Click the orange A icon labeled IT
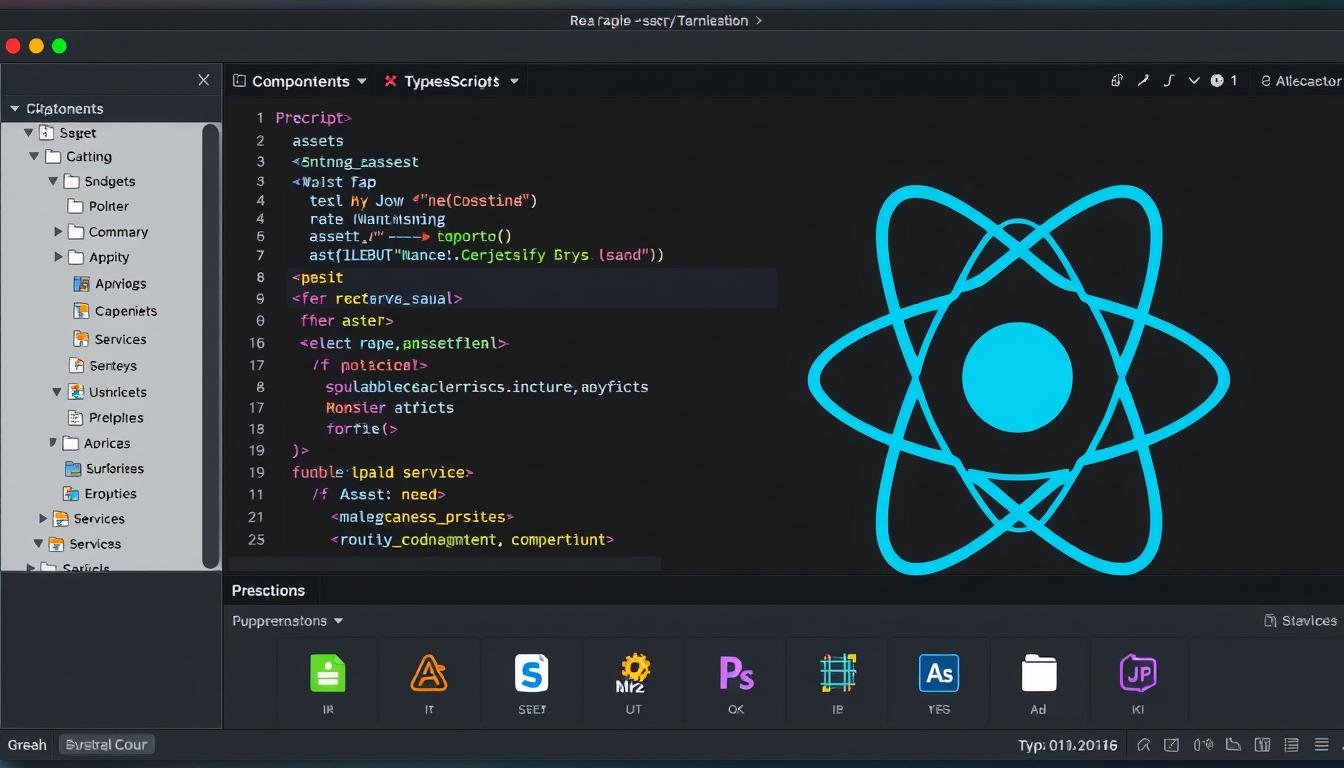This screenshot has height=768, width=1344. click(429, 673)
